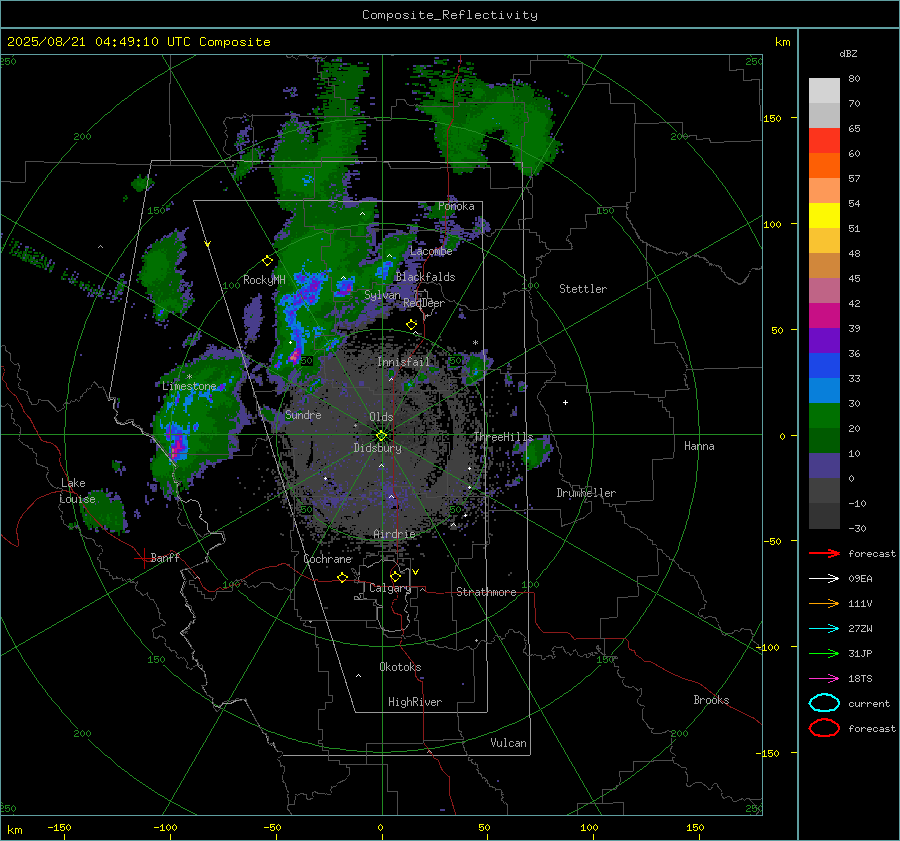Click the -100 tick label on right axis

(x=767, y=647)
